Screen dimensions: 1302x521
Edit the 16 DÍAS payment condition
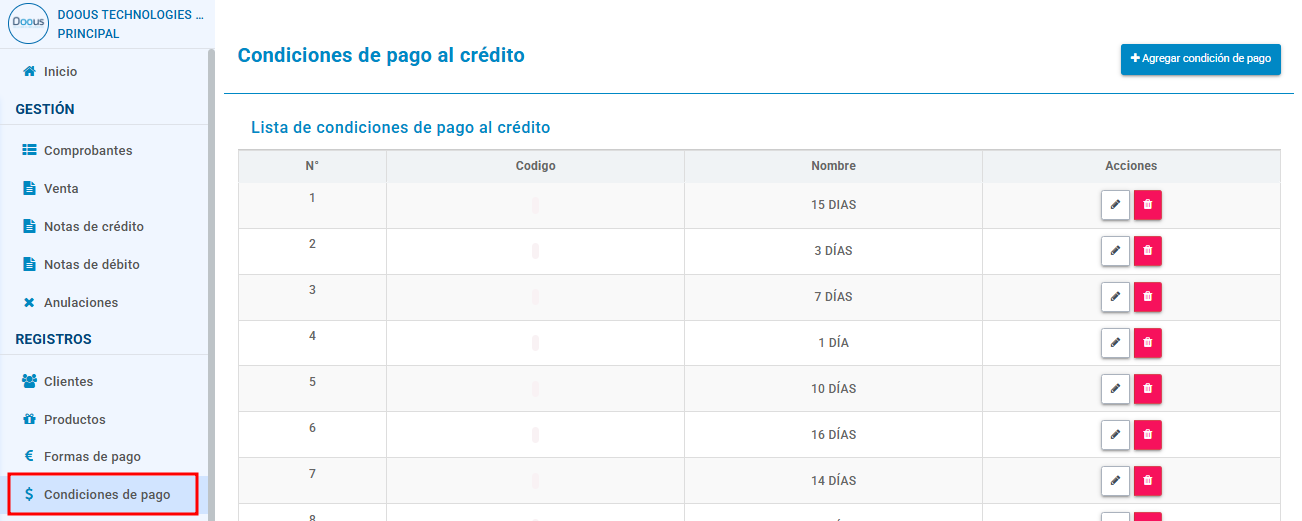[1115, 434]
